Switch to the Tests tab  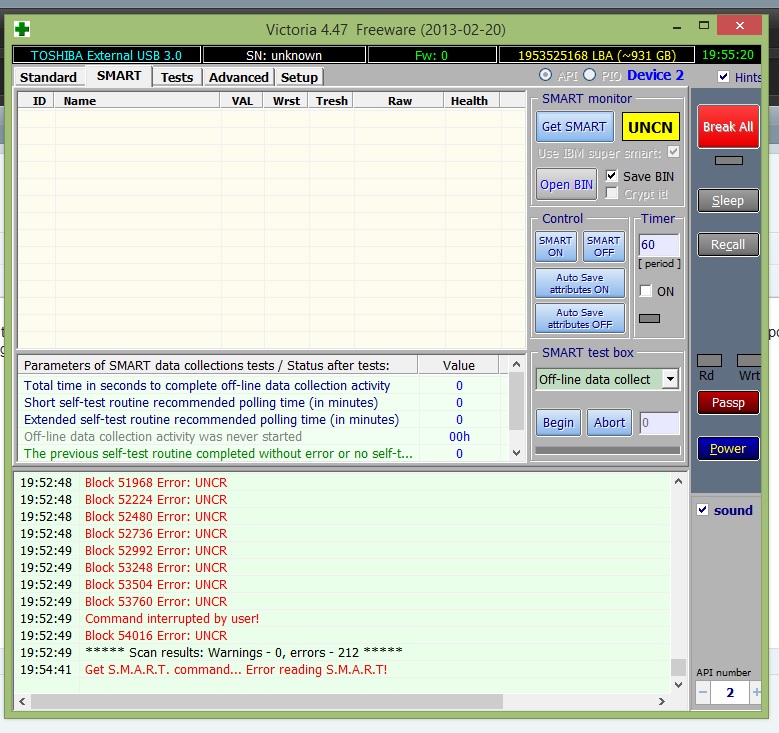[x=177, y=77]
